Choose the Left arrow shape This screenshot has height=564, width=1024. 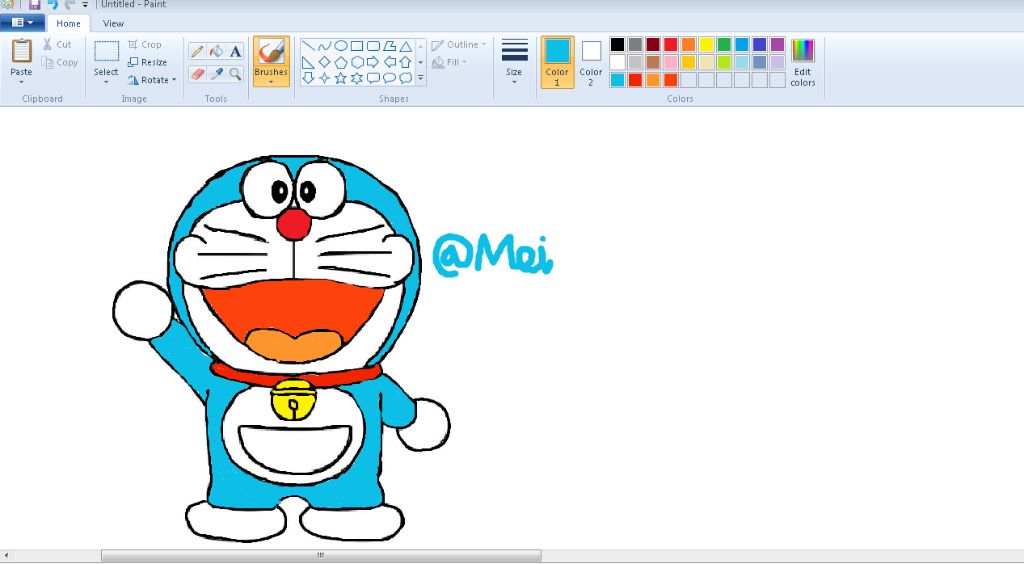(390, 62)
